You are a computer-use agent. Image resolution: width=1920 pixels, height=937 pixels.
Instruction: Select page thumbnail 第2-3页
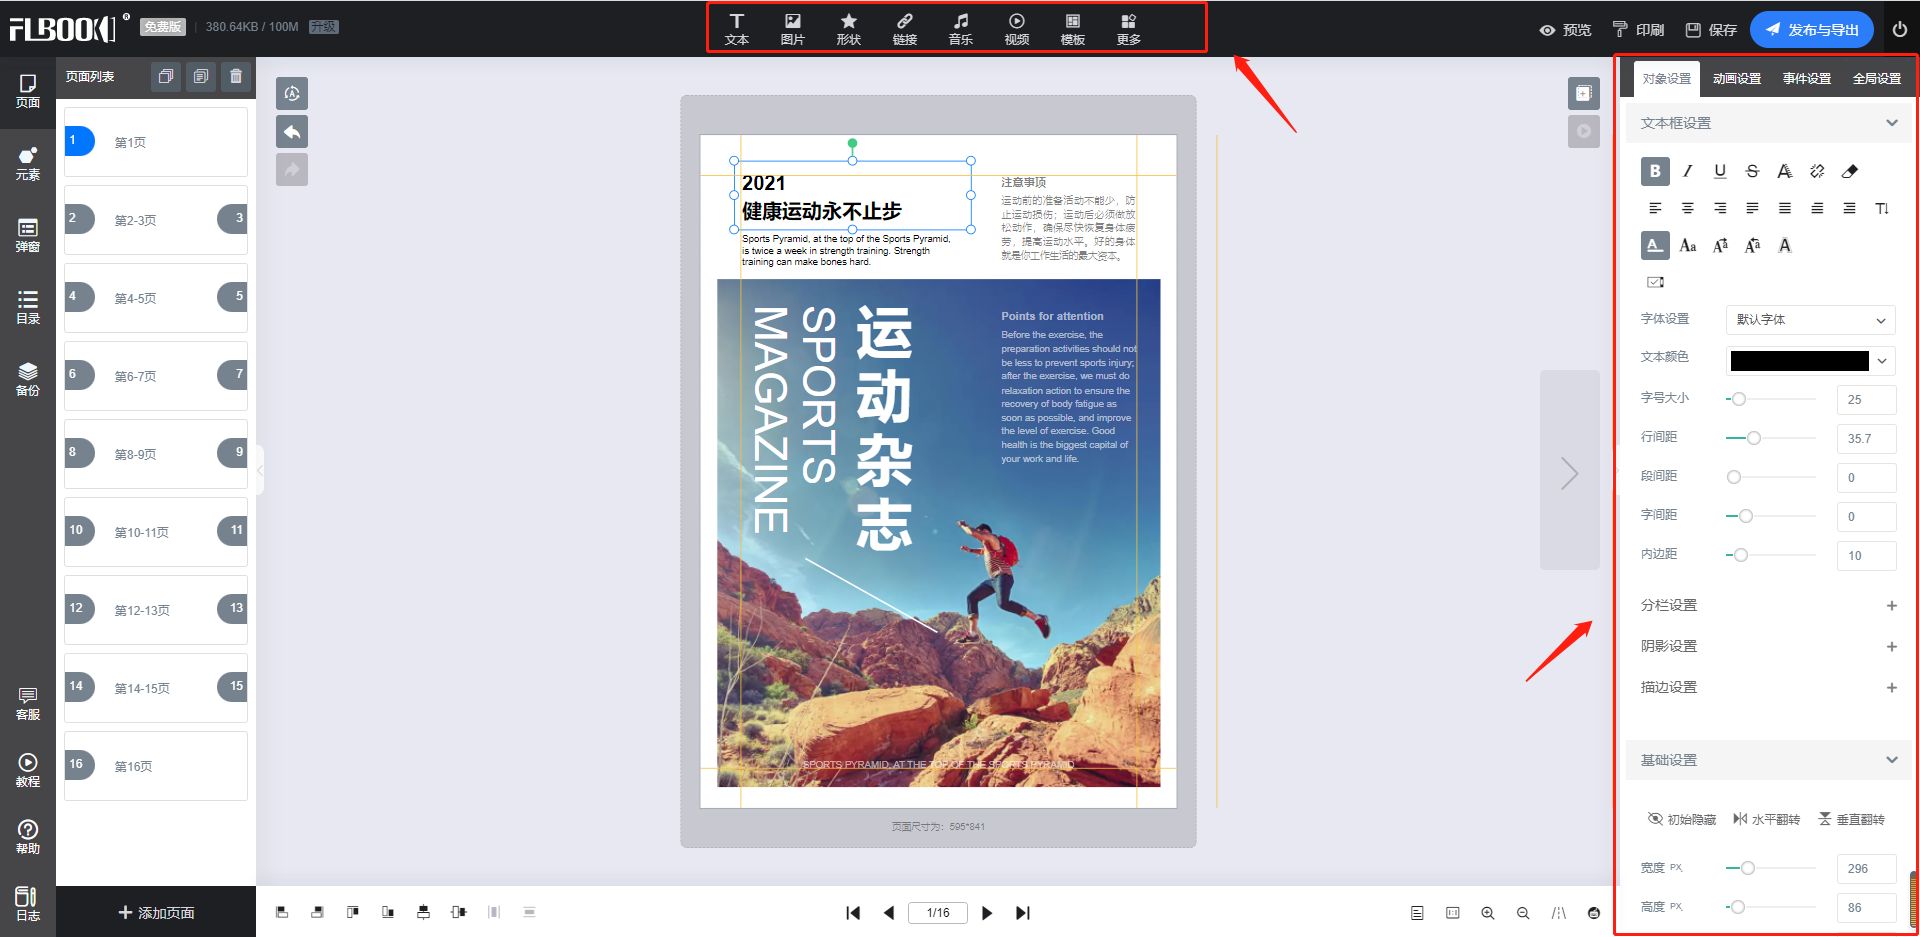tap(156, 220)
